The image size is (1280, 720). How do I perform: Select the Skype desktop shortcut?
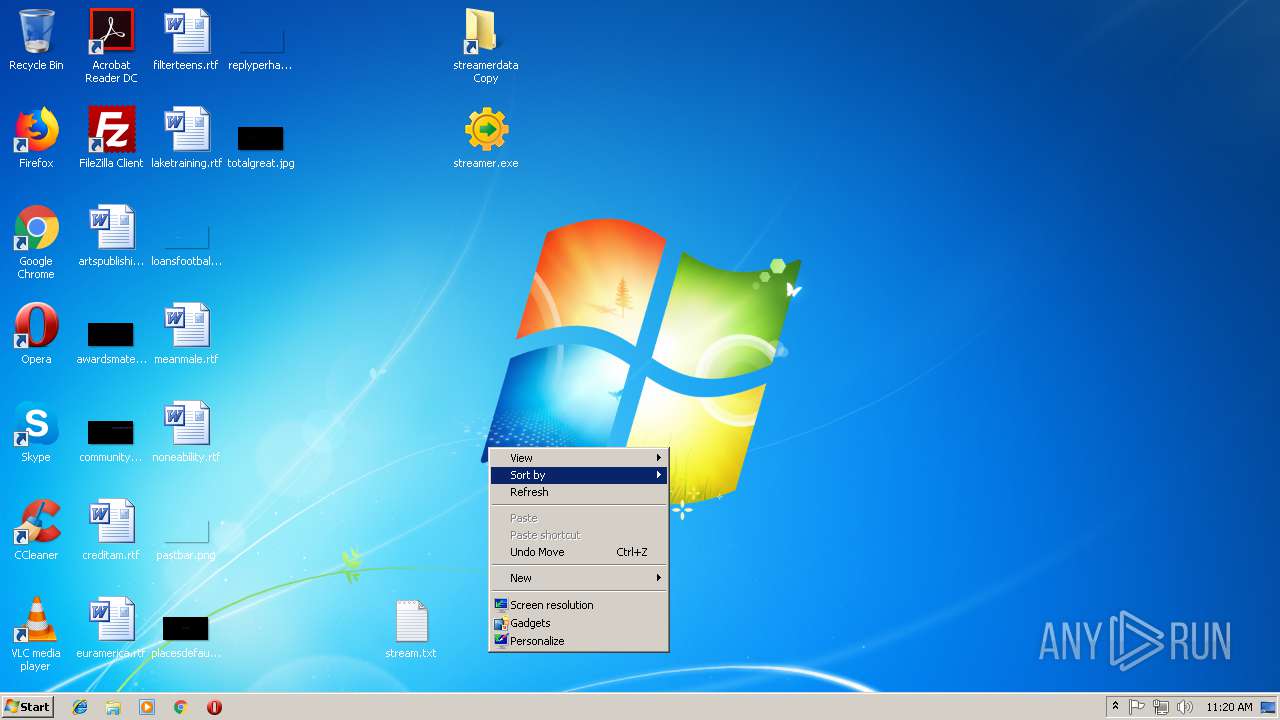tap(36, 433)
